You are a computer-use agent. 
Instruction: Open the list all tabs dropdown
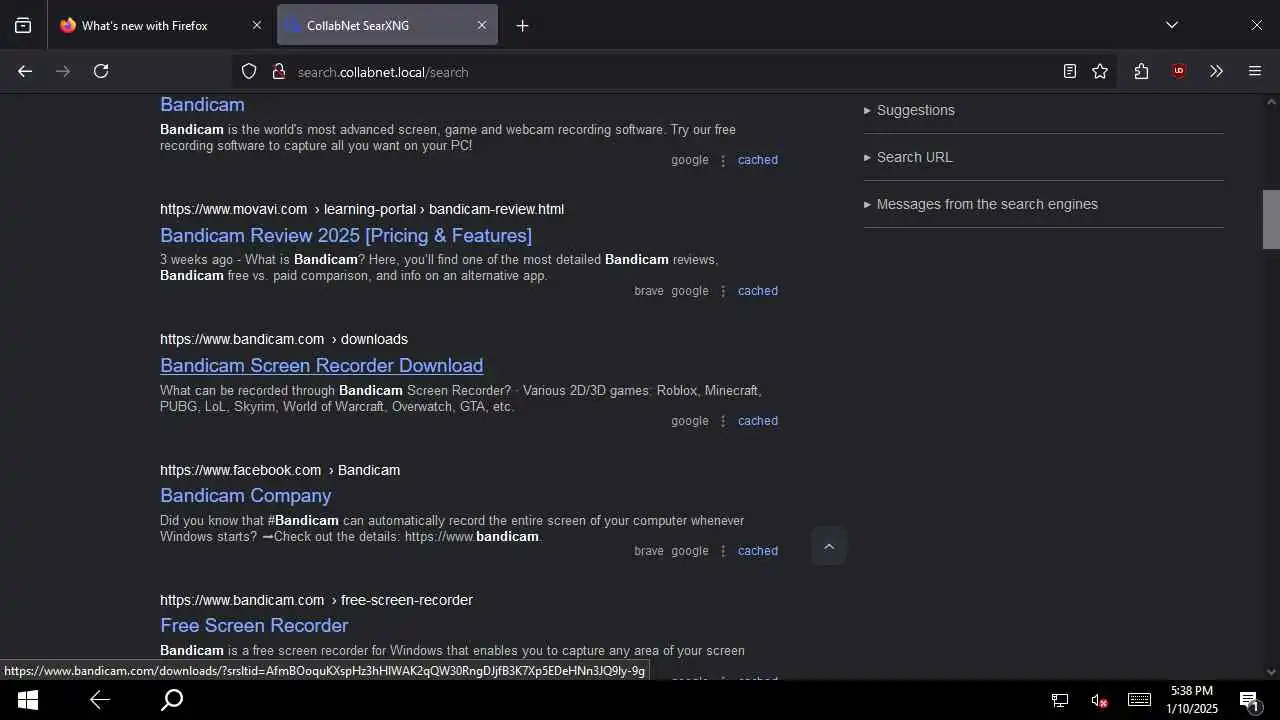tap(1172, 26)
